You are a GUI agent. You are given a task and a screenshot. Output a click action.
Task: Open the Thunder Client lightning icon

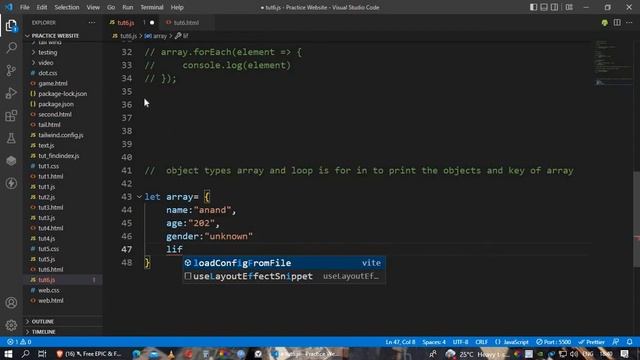tap(11, 183)
